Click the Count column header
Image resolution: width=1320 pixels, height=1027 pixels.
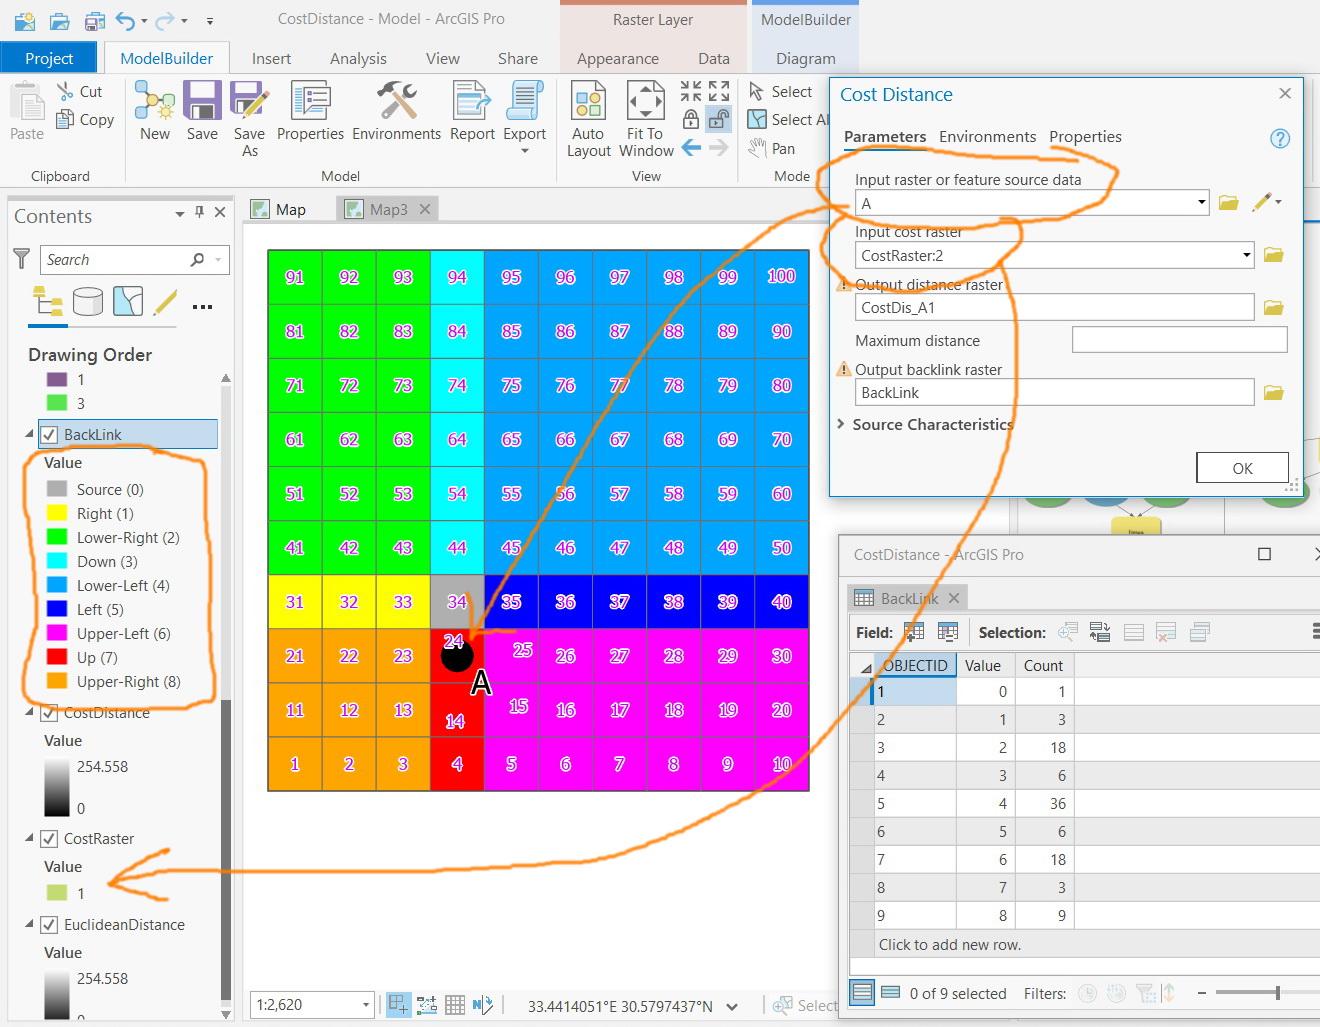point(1044,665)
